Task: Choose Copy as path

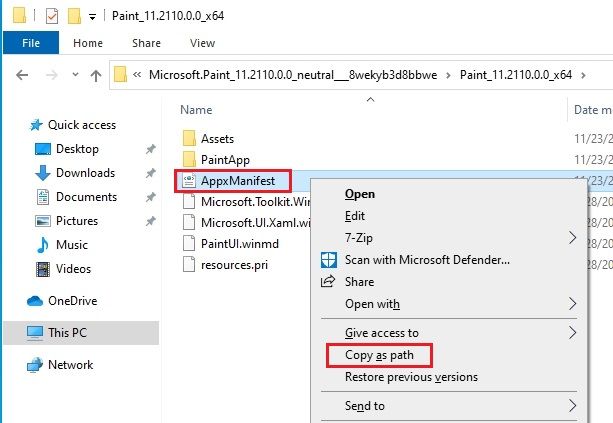Action: tap(449, 355)
